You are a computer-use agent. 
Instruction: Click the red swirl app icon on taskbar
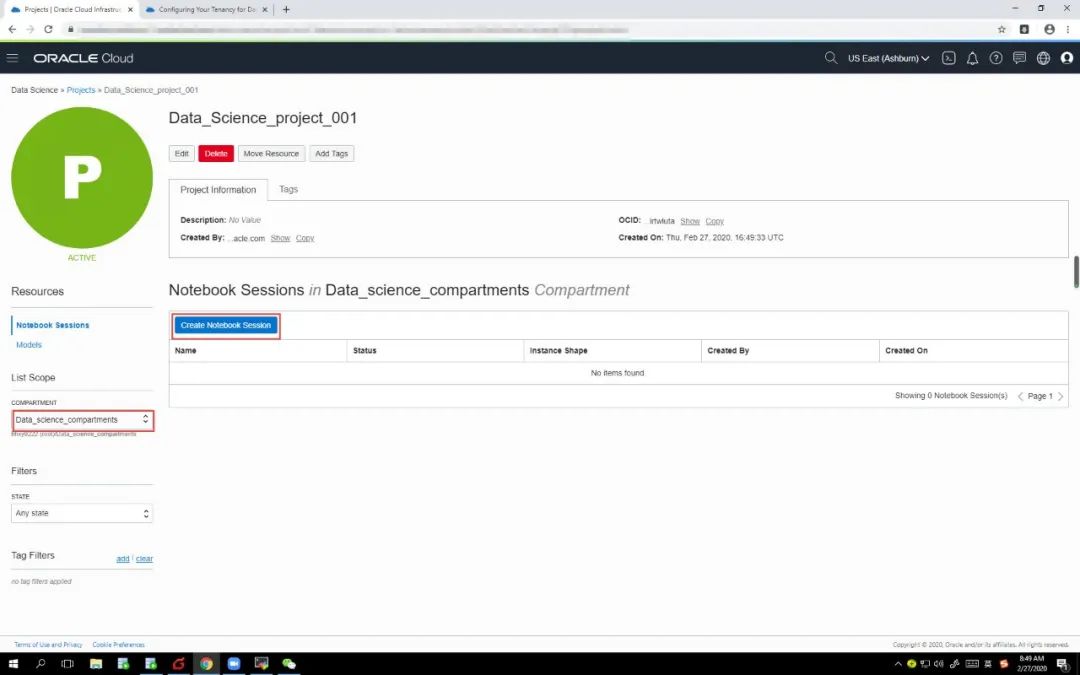pyautogui.click(x=178, y=664)
